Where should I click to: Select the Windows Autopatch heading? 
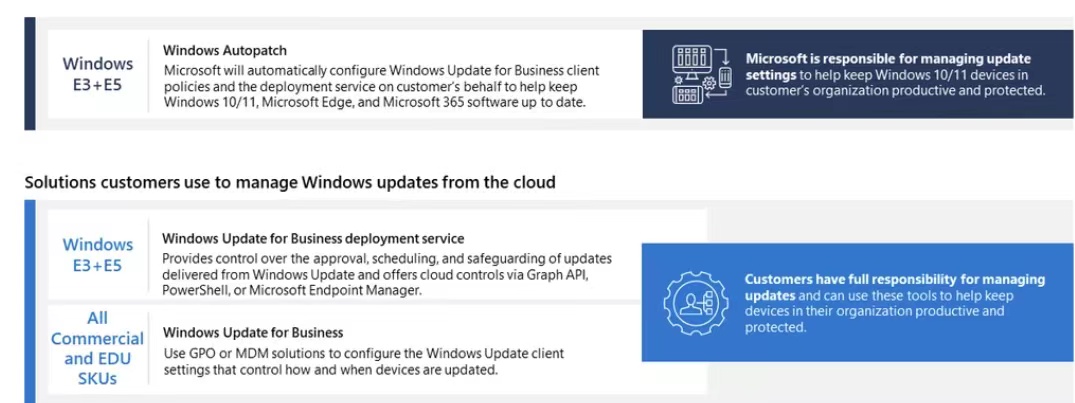(225, 51)
